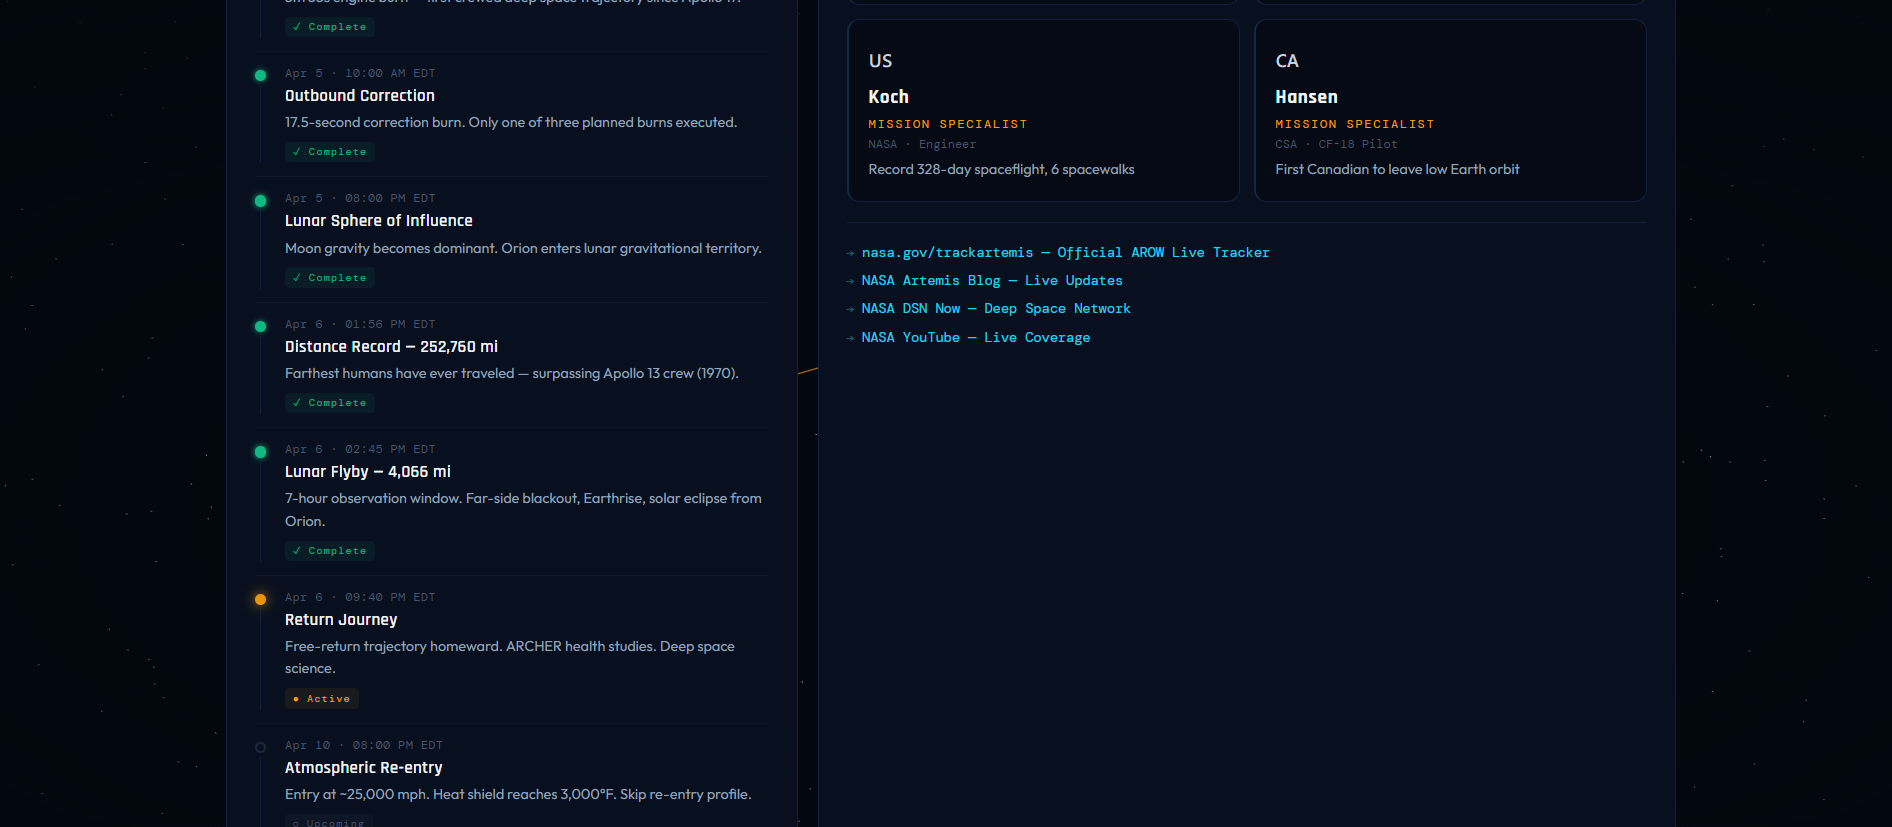
Task: Click the Koch crew card name
Action: (x=888, y=97)
